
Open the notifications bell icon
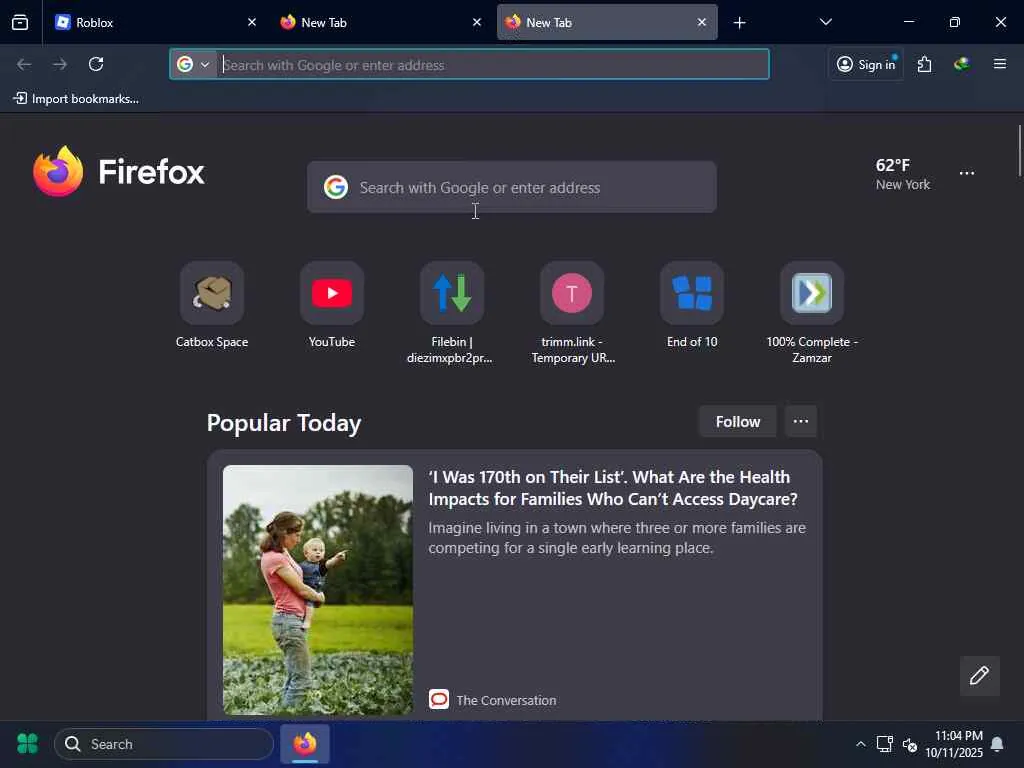pyautogui.click(x=997, y=744)
